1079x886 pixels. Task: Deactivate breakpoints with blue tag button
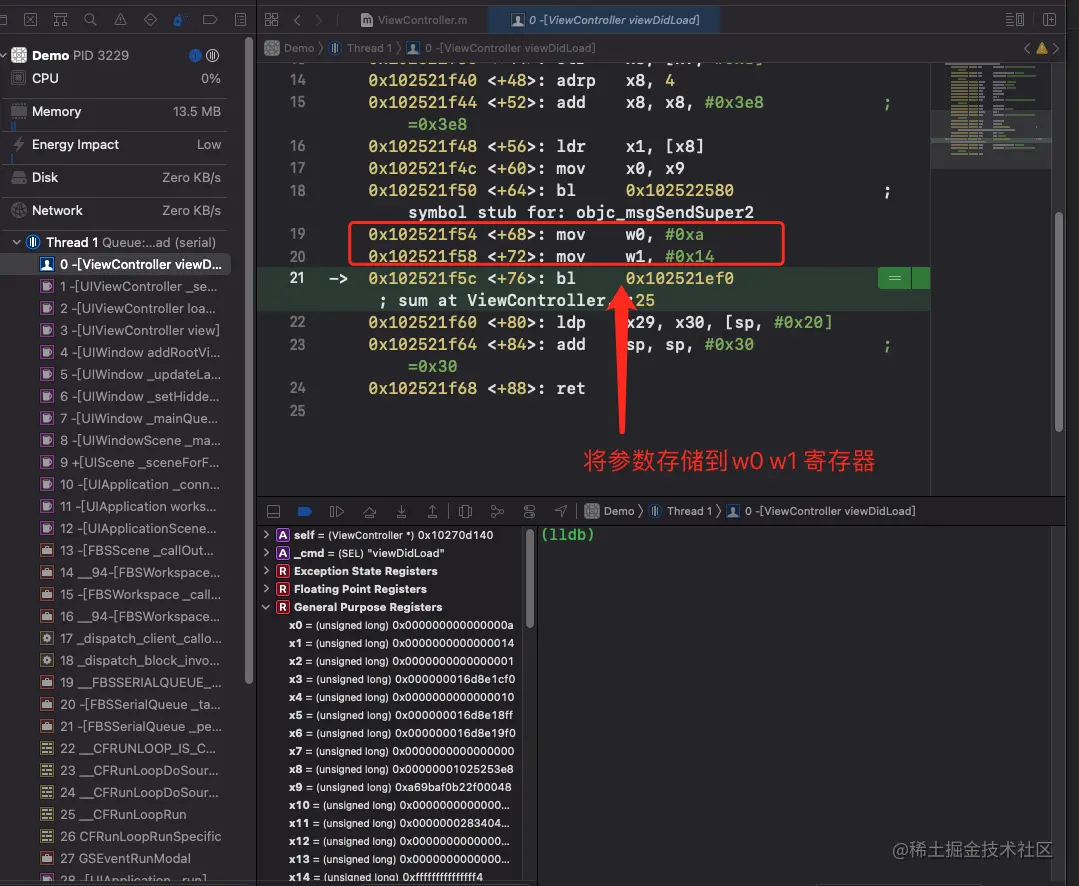coord(305,511)
